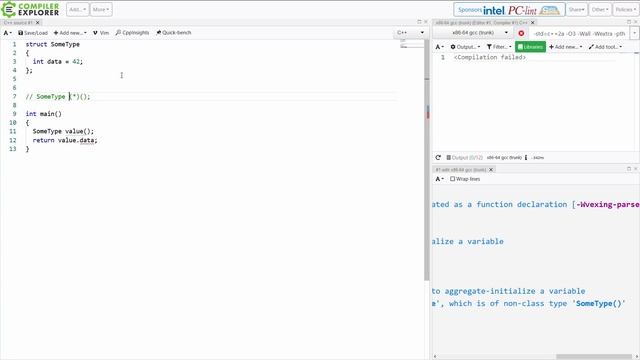Open the Output options dropdown
The image size is (640, 360).
click(x=465, y=47)
